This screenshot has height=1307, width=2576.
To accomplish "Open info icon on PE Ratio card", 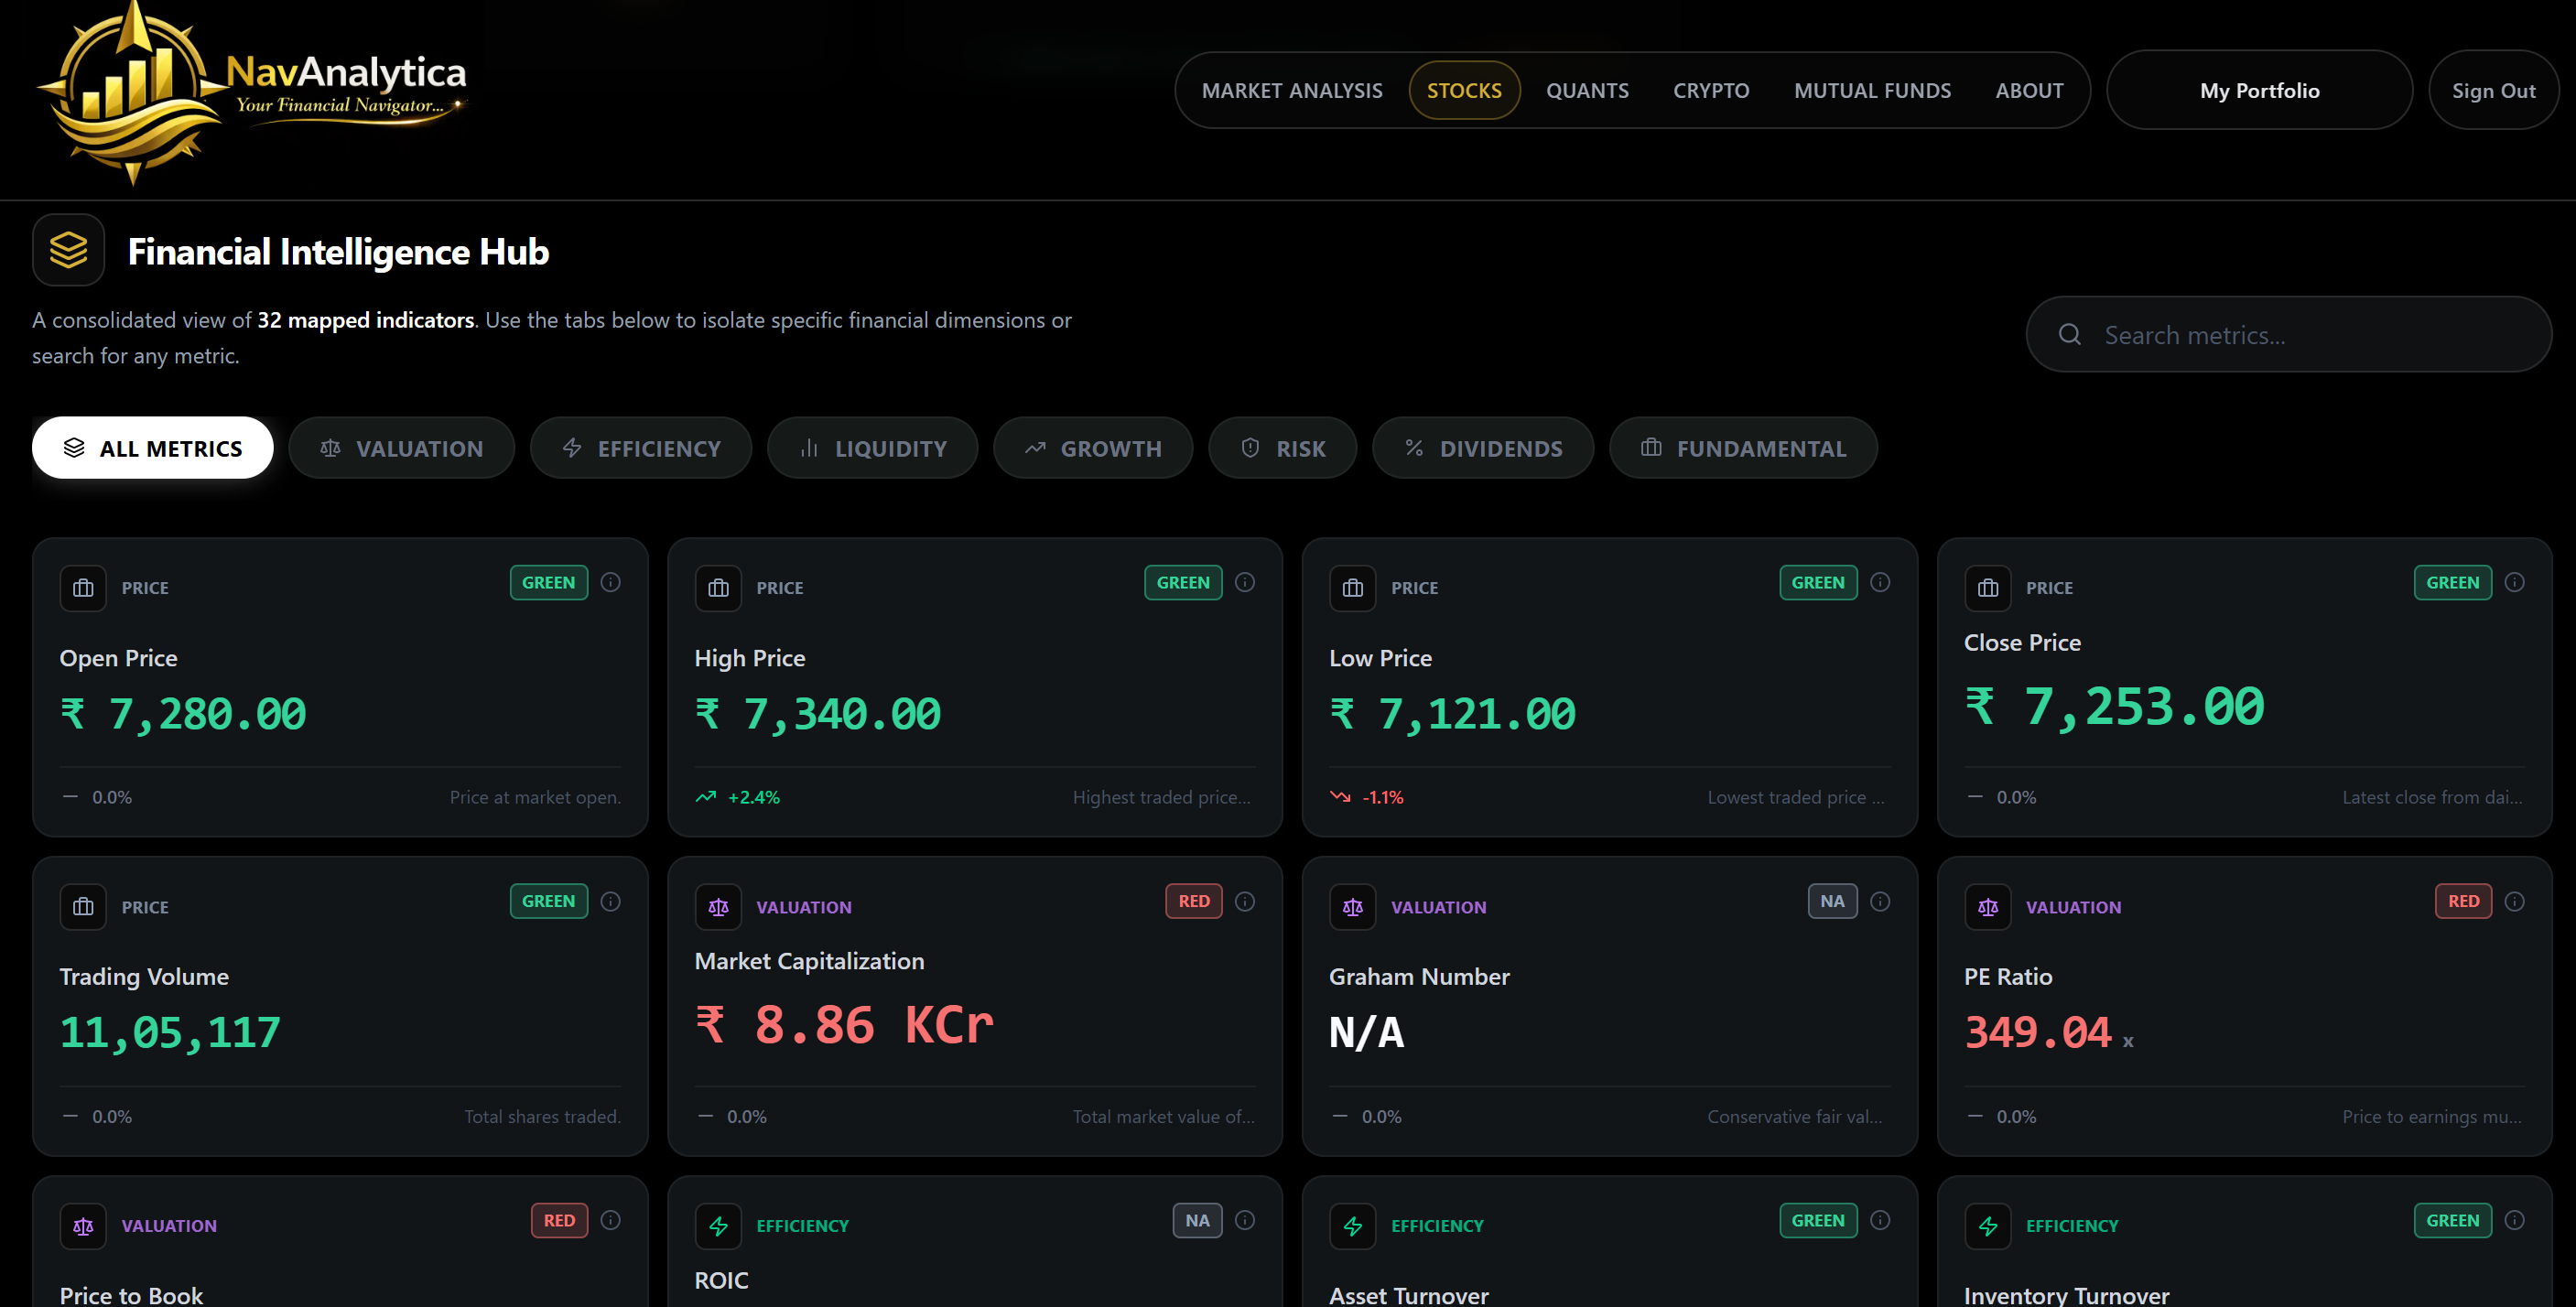I will tap(2515, 901).
